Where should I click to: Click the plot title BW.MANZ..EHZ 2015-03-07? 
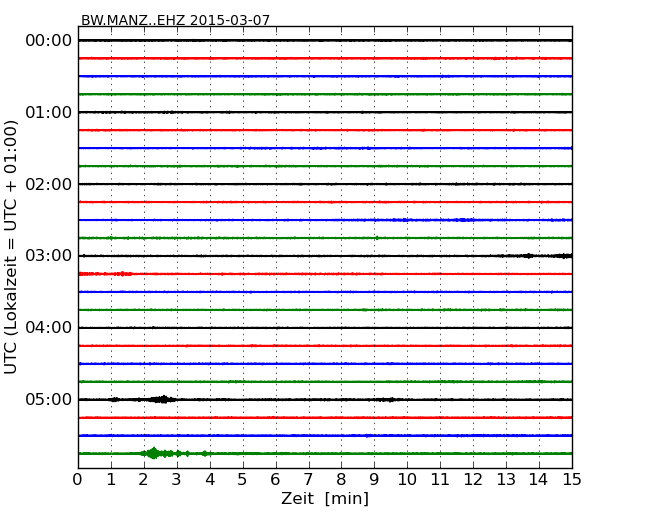[175, 20]
